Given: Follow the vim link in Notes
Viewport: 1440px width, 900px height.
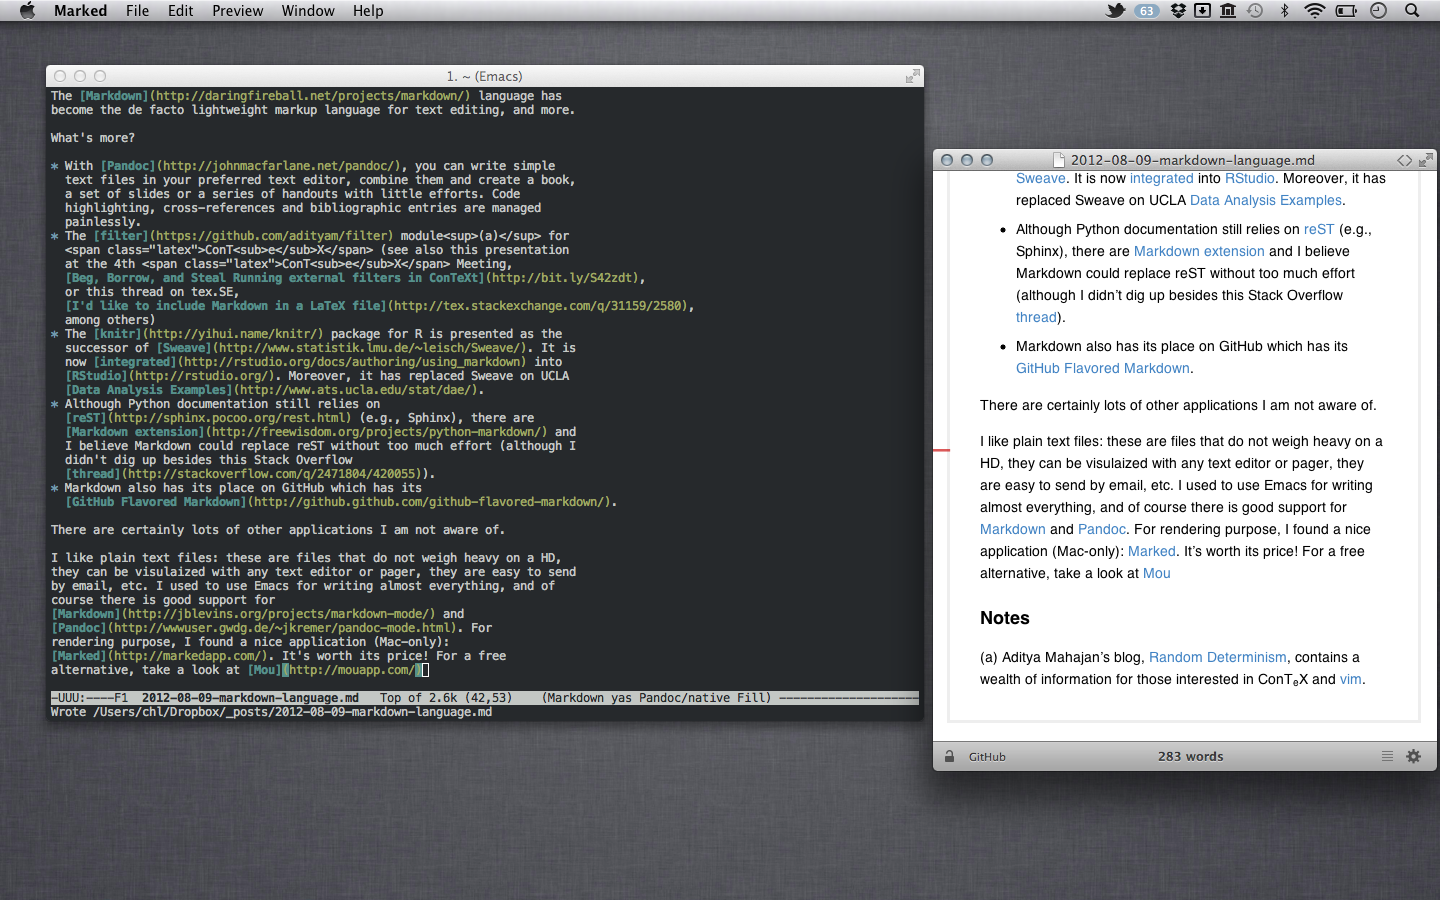Looking at the screenshot, I should pos(1350,679).
